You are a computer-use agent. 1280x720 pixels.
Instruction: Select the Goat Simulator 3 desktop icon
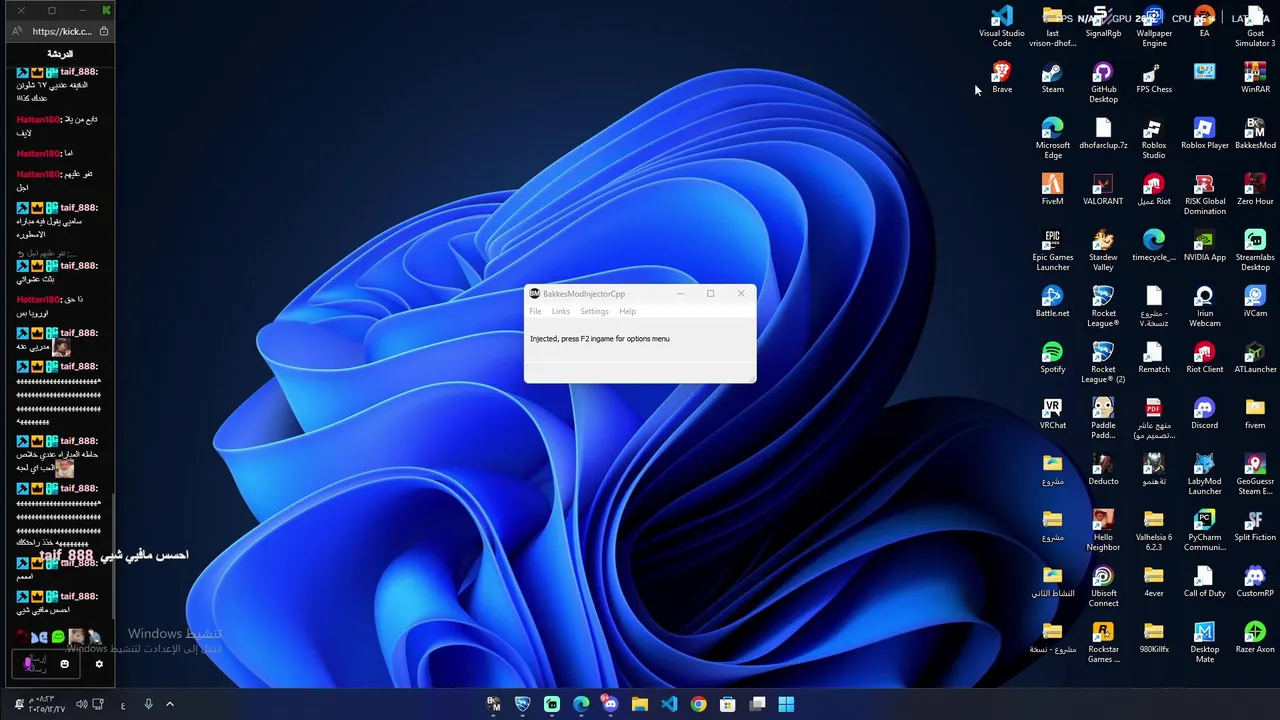click(x=1255, y=26)
